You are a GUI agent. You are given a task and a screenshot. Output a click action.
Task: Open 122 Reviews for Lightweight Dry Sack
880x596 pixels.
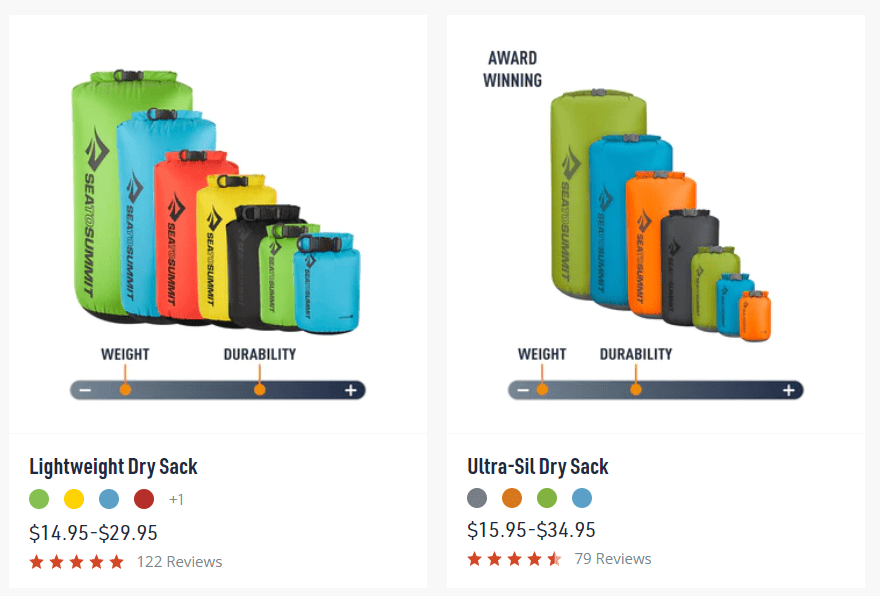180,562
